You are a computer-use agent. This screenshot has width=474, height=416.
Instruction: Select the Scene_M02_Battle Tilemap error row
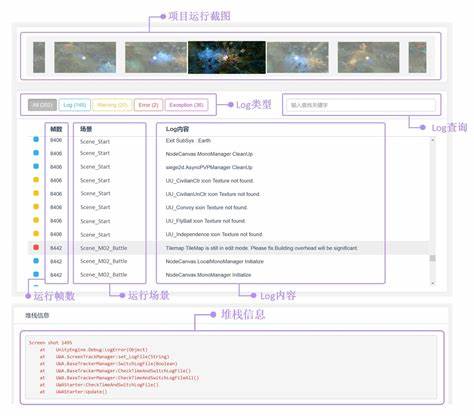(x=228, y=248)
